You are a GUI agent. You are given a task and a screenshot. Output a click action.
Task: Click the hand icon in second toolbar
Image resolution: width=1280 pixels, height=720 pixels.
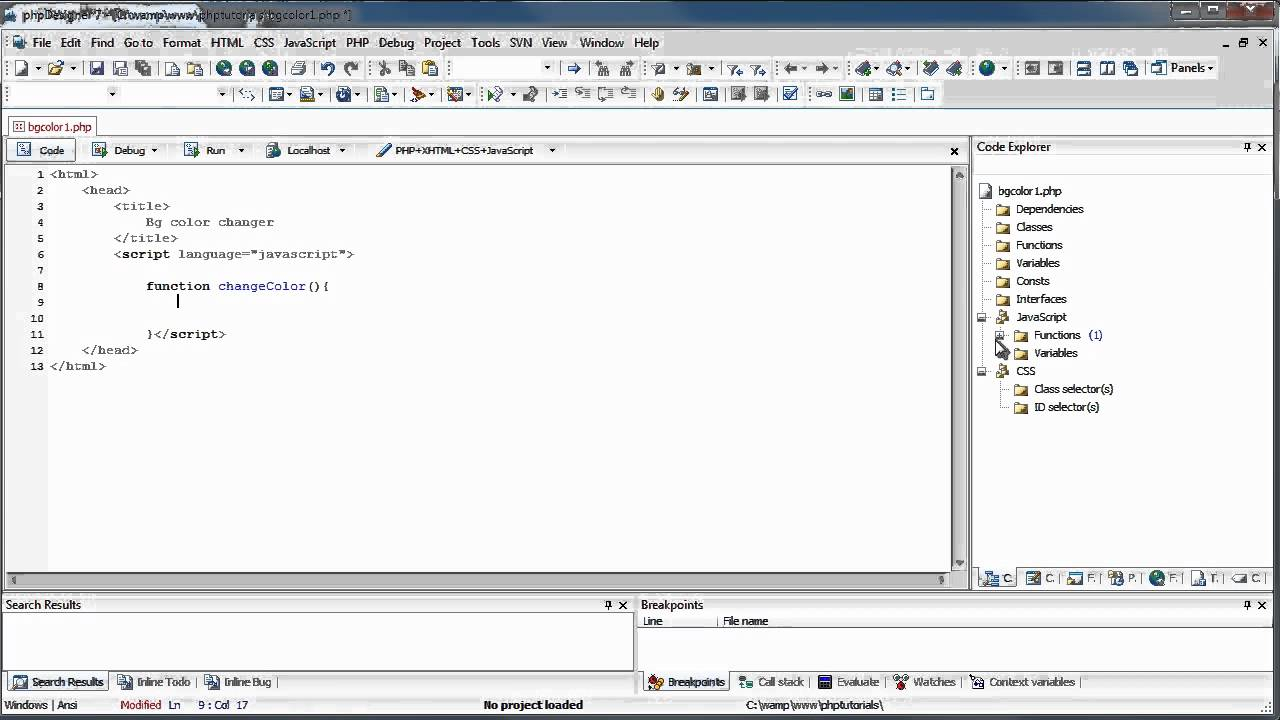coord(658,94)
